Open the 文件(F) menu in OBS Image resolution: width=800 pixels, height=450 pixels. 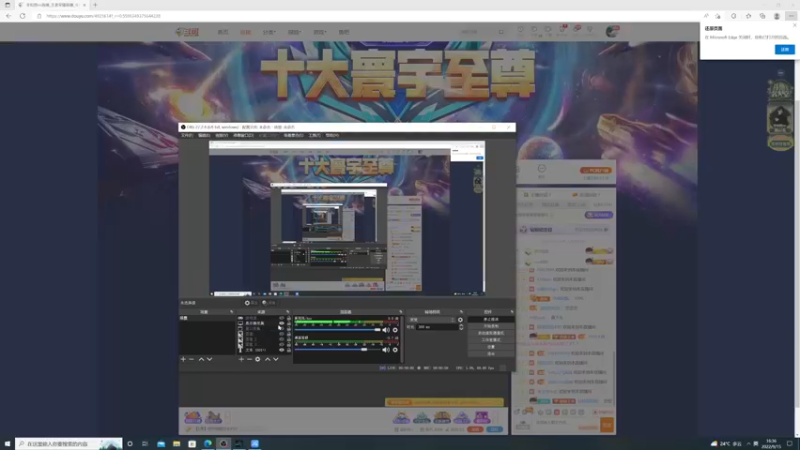(x=187, y=135)
